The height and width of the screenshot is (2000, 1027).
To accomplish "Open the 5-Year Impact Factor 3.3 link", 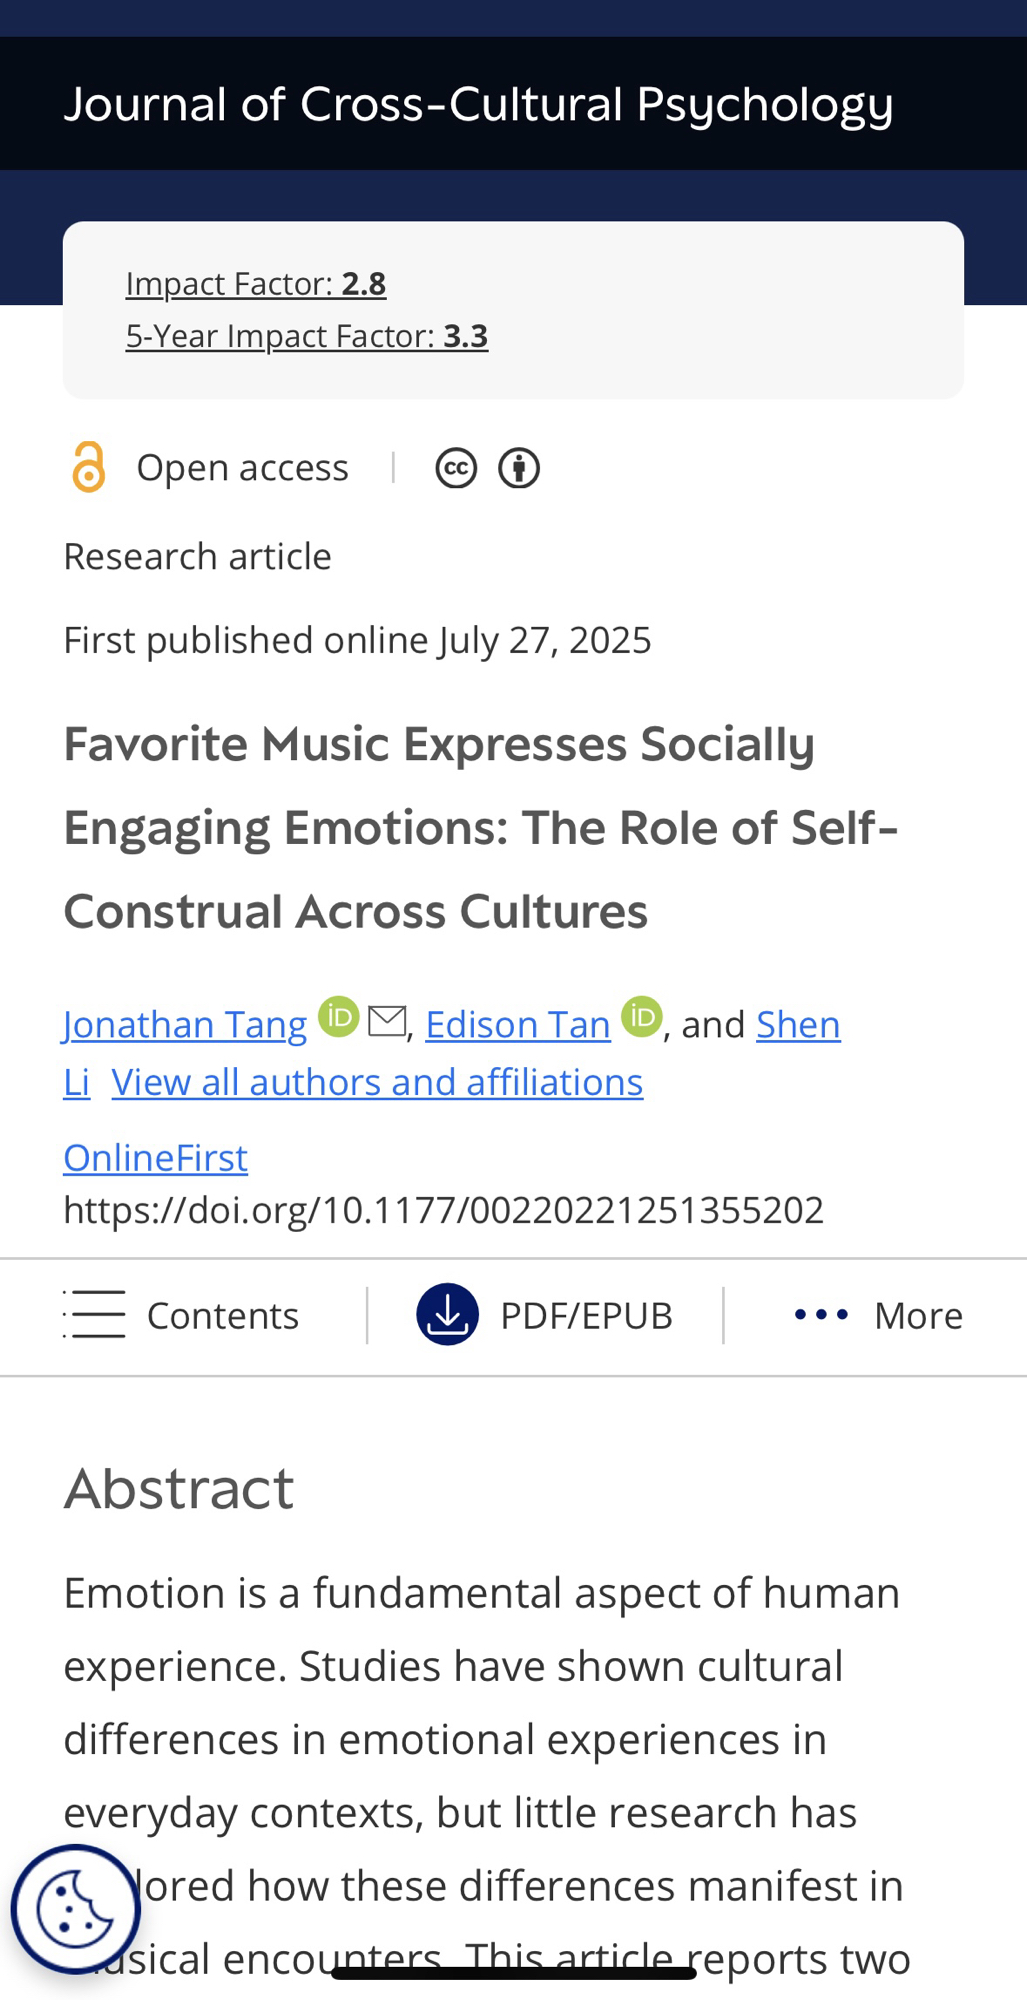I will click(307, 336).
